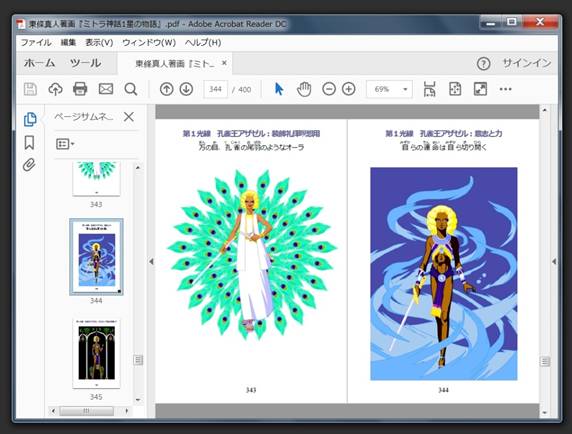This screenshot has height=434, width=572.
Task: Open the page thumbnails sidebar icon
Action: tap(30, 119)
